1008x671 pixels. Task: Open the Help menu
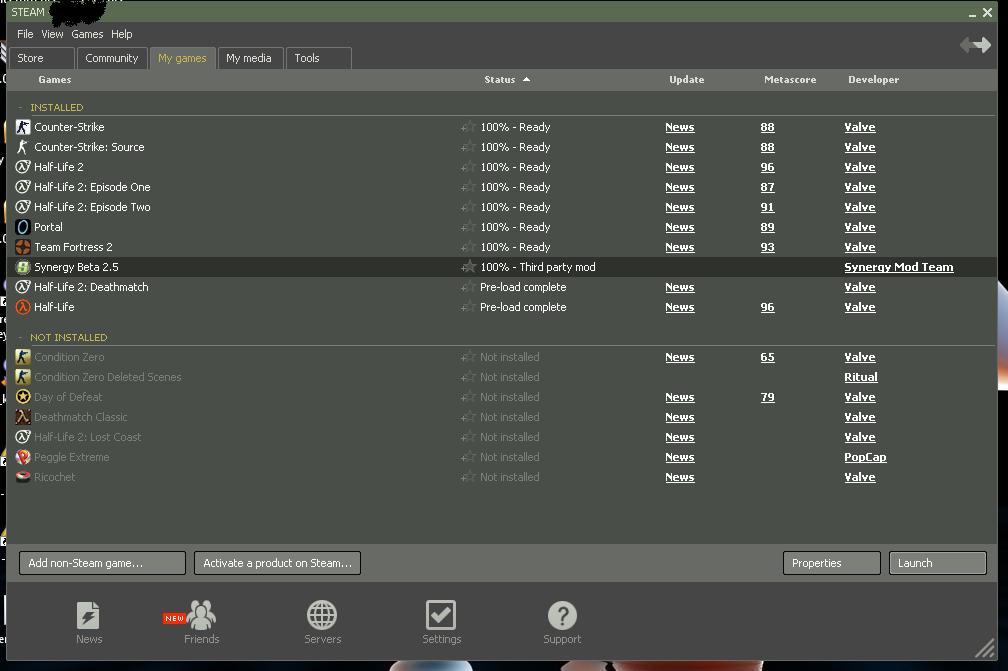coord(122,34)
